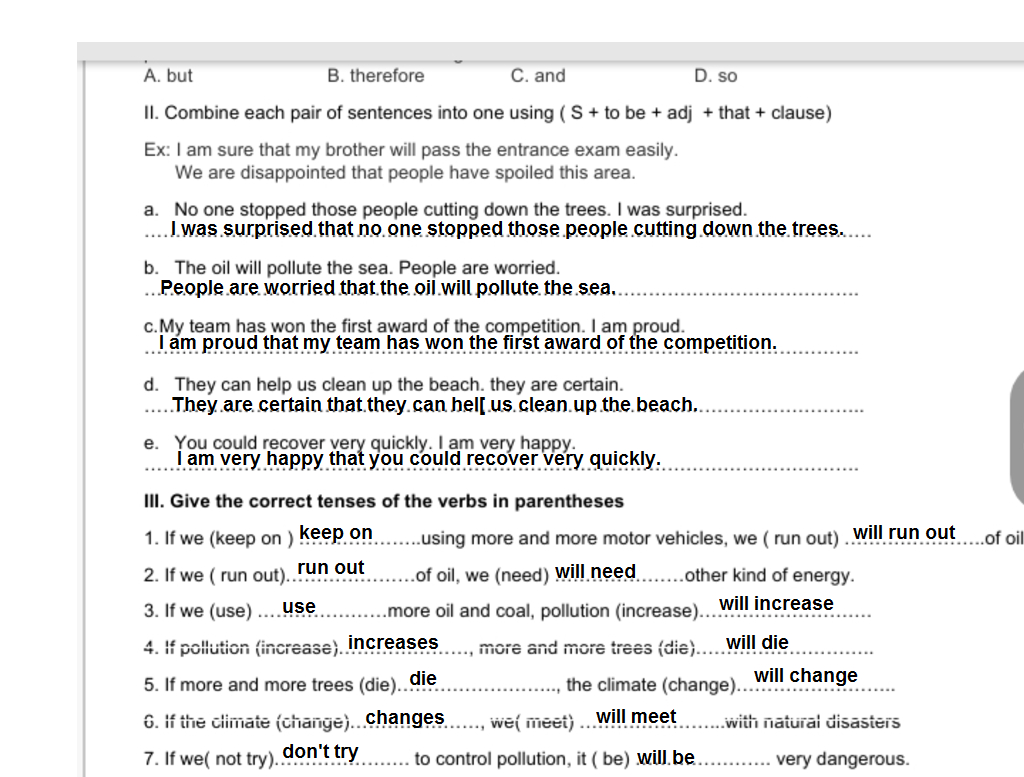Click answer 'I am proud that my team'

tap(468, 343)
